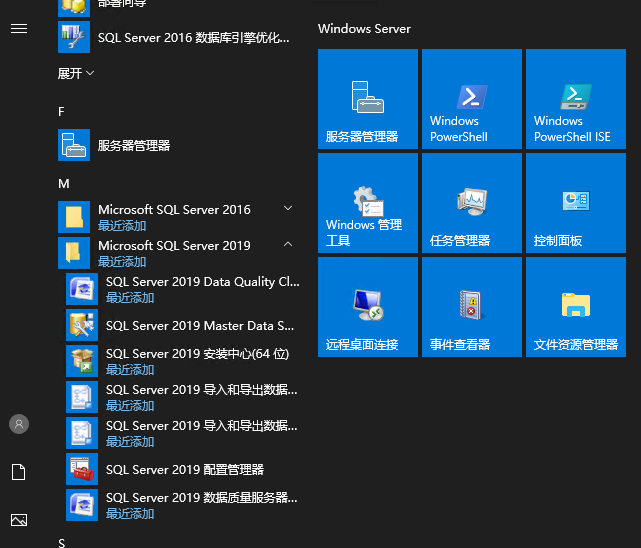This screenshot has height=548, width=641.
Task: Open the Windows 管理工具 tile
Action: pos(368,203)
